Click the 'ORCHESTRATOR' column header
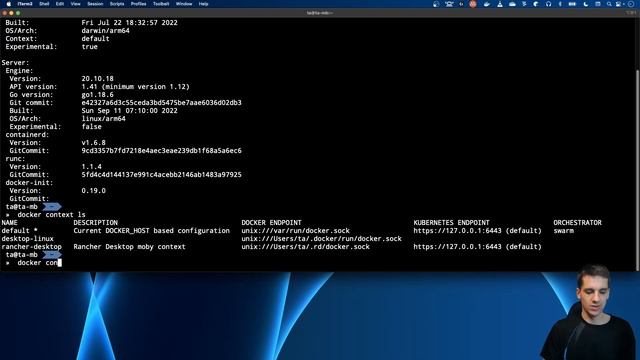This screenshot has width=640, height=360. click(578, 223)
